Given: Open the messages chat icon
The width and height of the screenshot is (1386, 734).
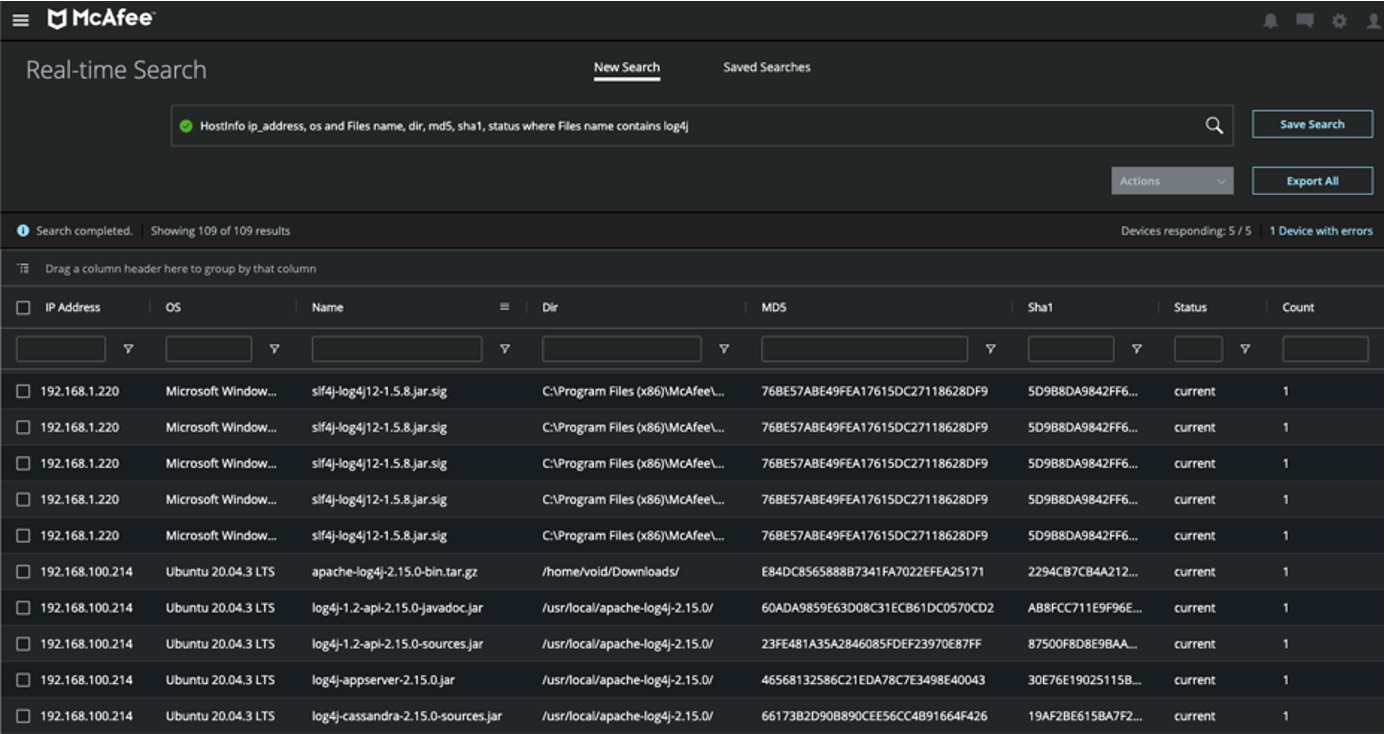Looking at the screenshot, I should tap(1305, 20).
